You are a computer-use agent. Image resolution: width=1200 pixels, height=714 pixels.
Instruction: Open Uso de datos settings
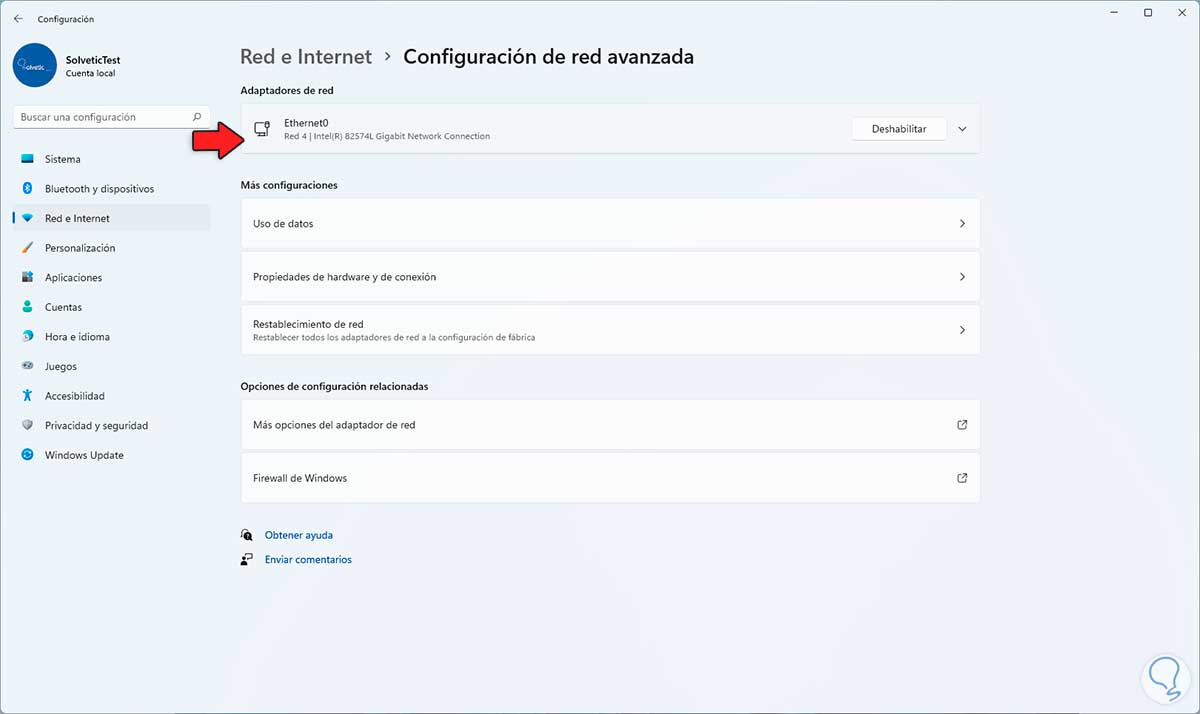coord(610,224)
